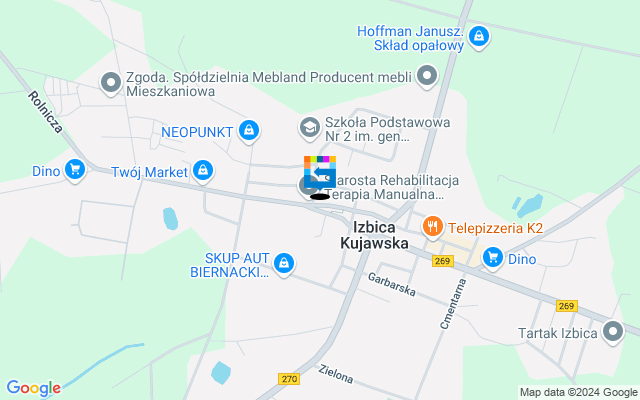This screenshot has width=640, height=400.
Task: Select the Mebland Producent mebli location pin
Action: pos(427,76)
